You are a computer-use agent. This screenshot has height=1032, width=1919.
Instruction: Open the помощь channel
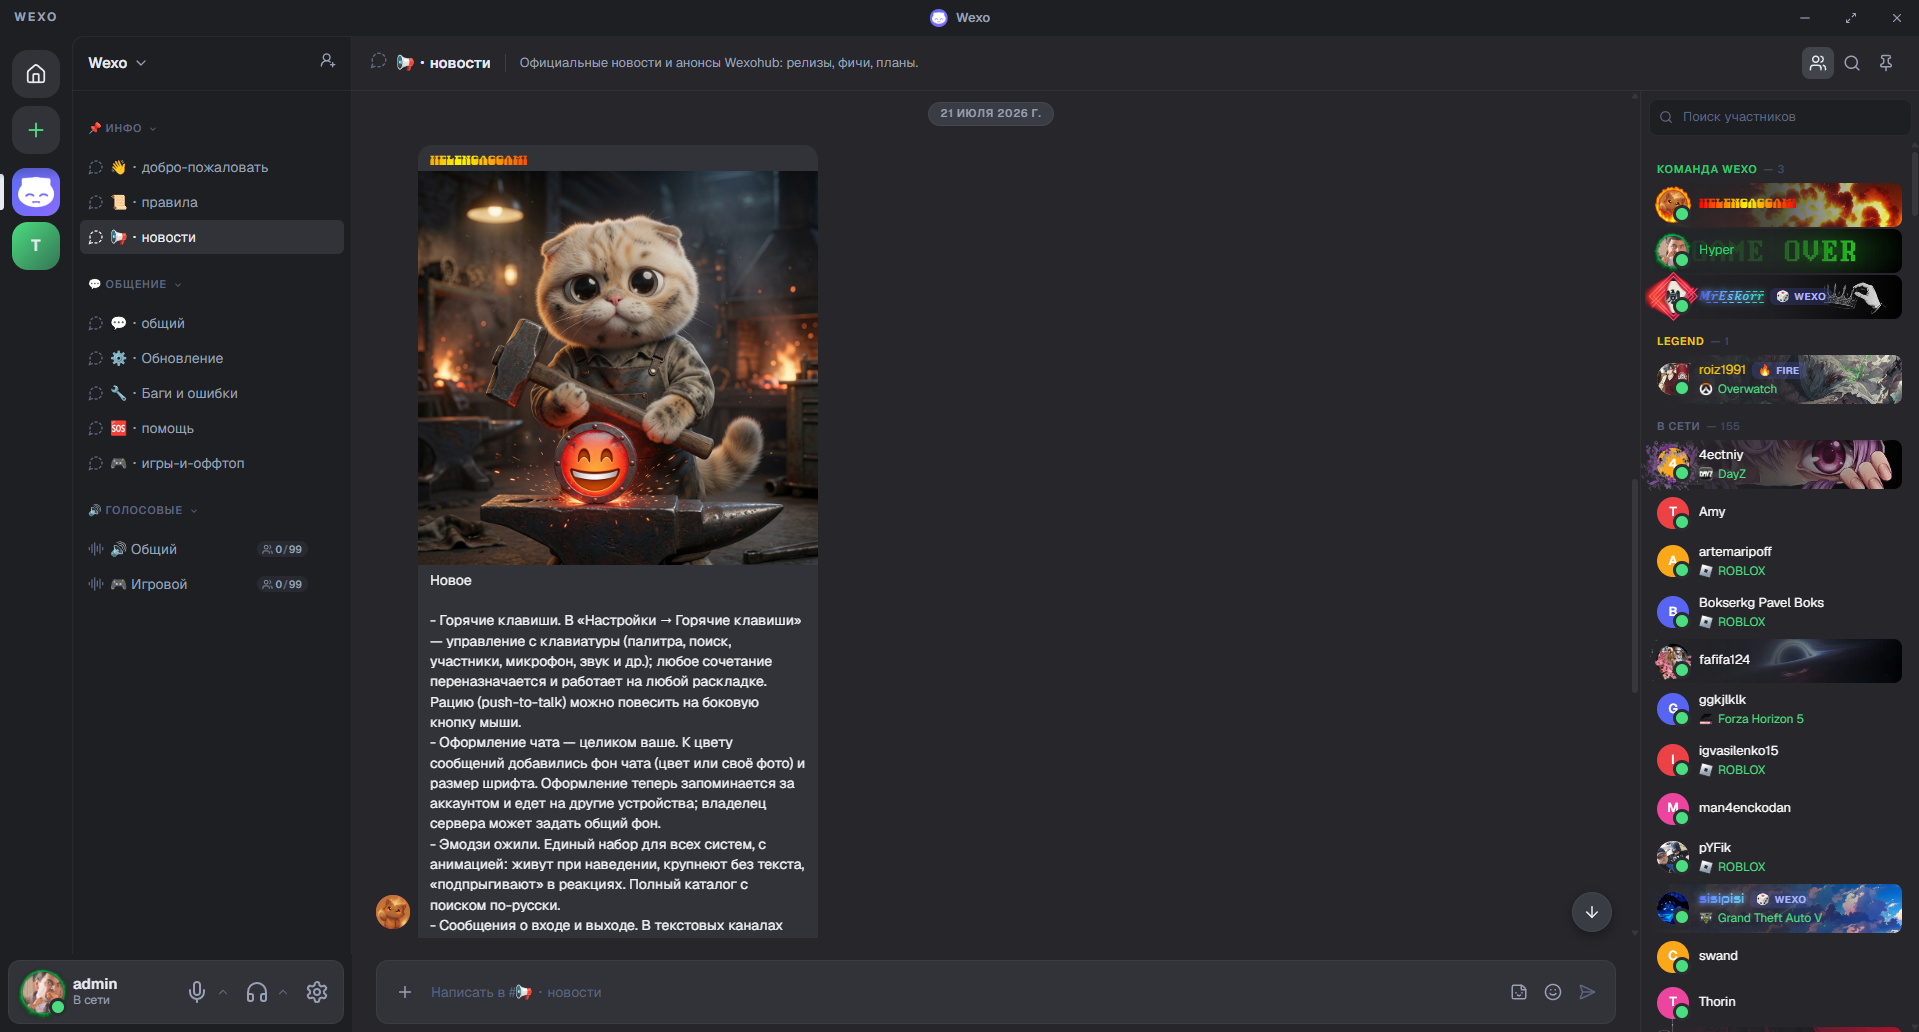[x=212, y=428]
